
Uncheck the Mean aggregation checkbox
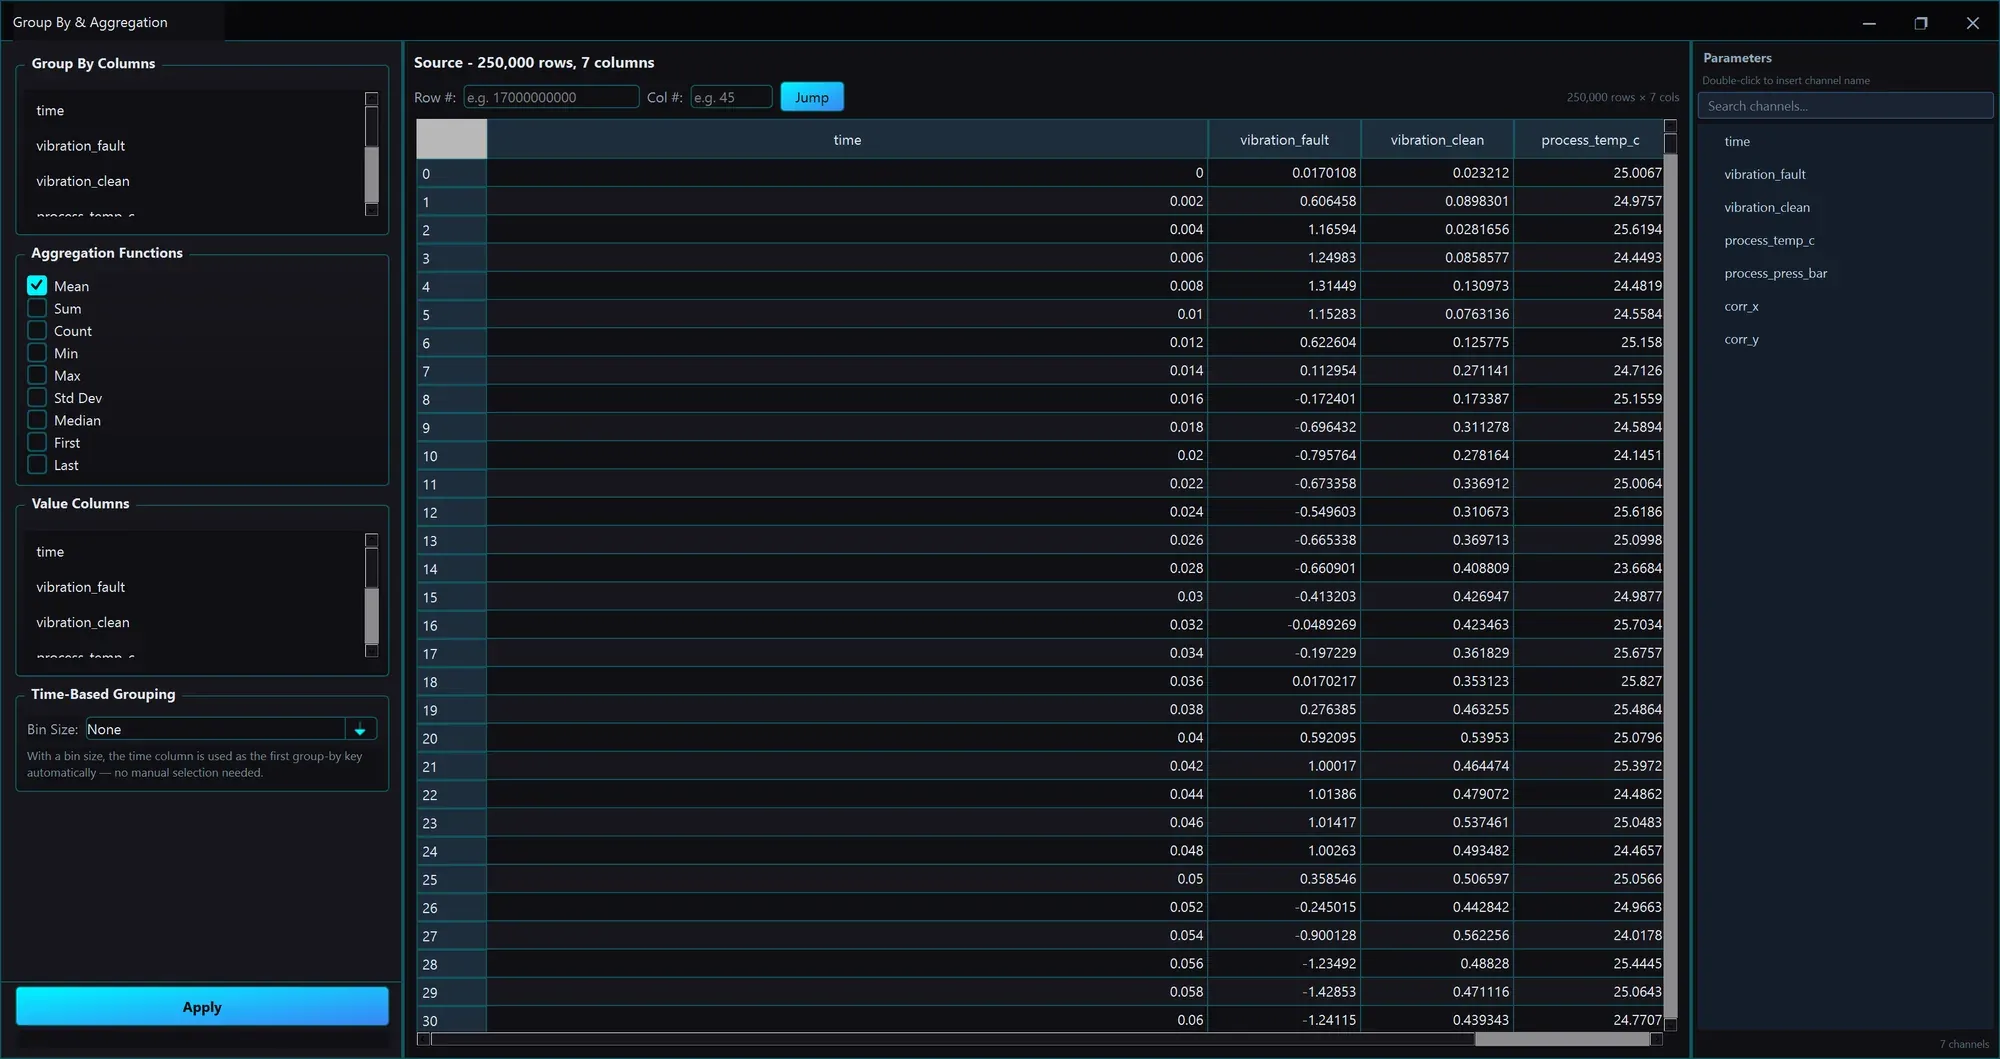pos(37,286)
